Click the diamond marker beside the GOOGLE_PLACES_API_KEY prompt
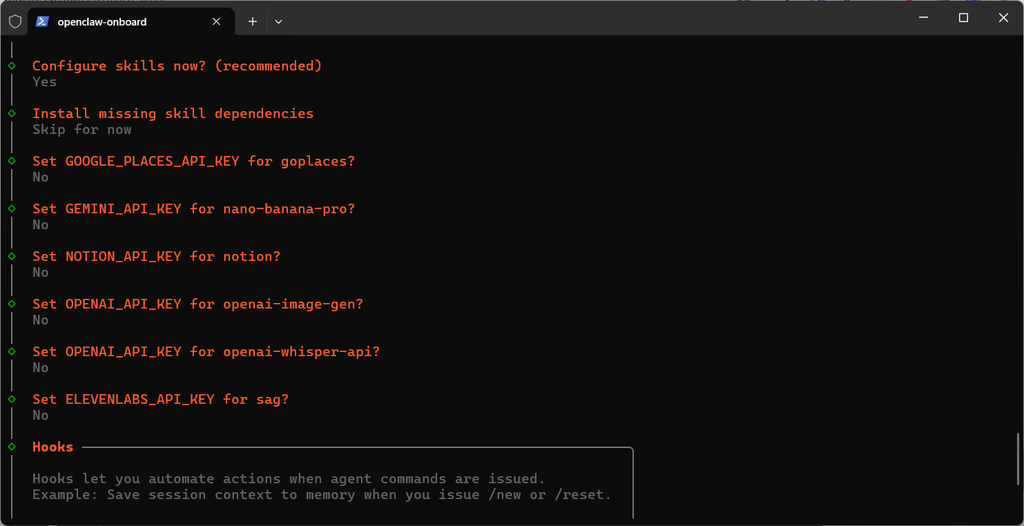 (x=12, y=161)
